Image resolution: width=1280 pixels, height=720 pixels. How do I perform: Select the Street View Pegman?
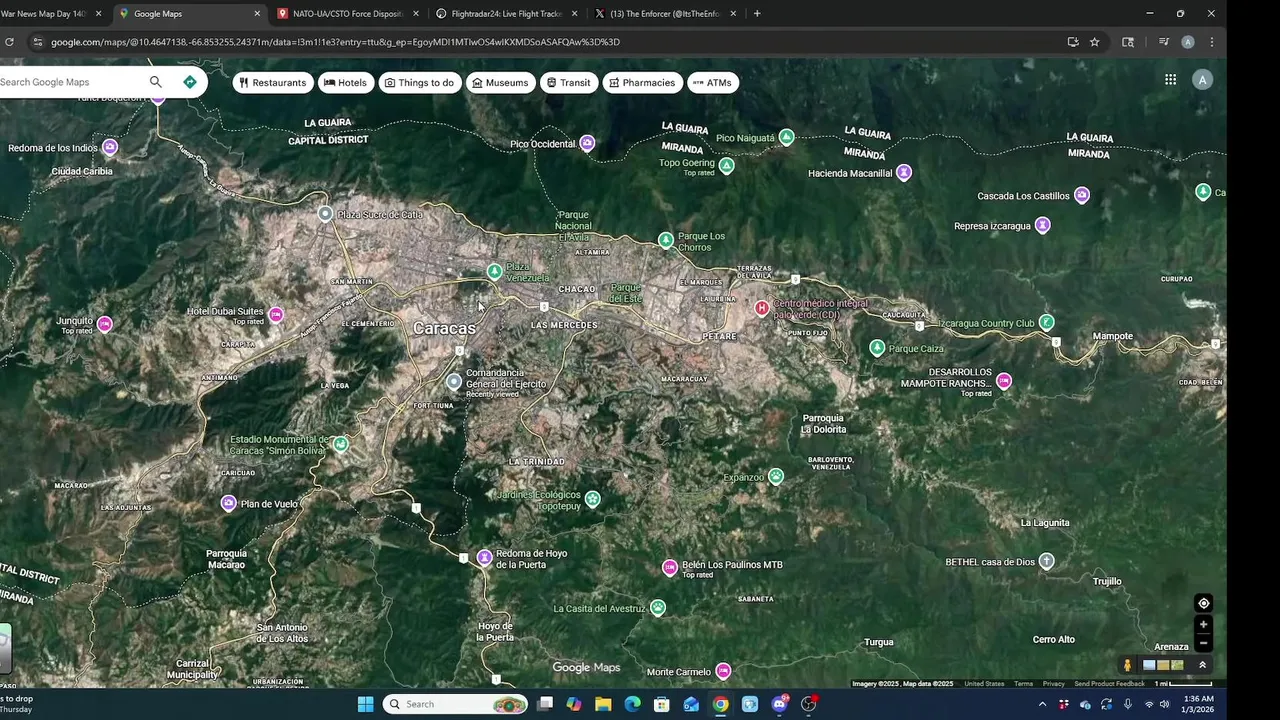1127,665
